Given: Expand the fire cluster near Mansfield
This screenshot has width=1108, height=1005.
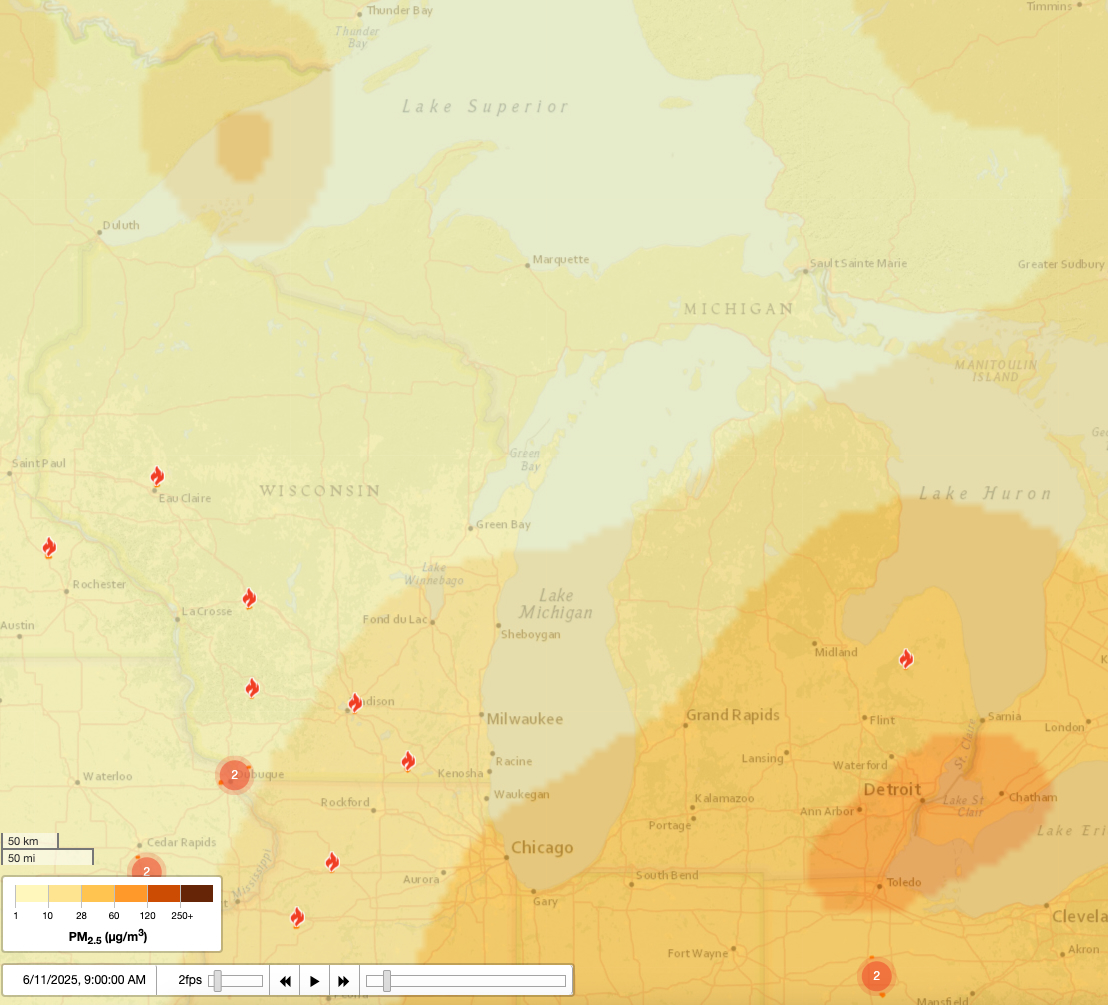Looking at the screenshot, I should [876, 976].
